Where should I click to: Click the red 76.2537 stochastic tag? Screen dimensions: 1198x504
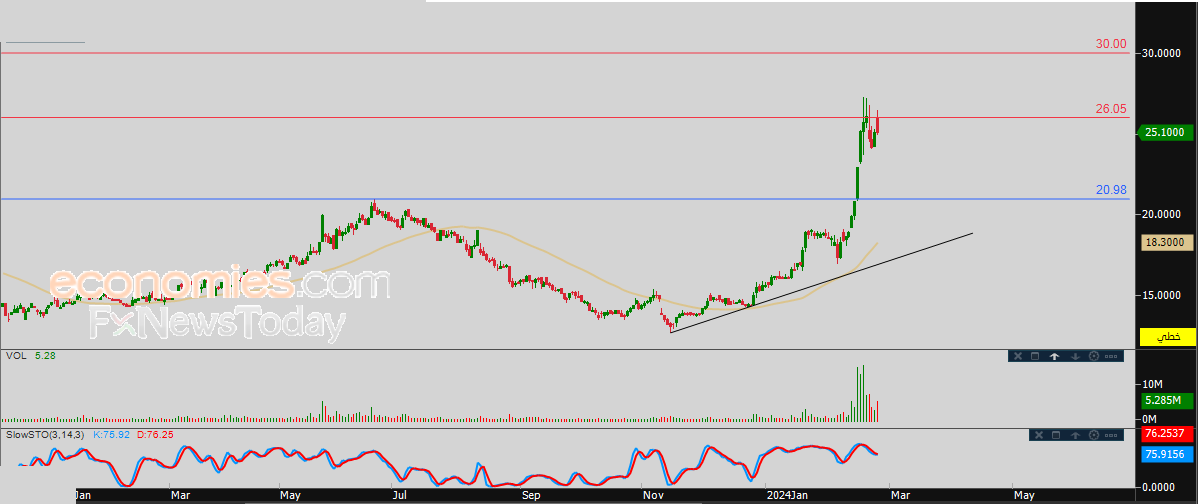click(1167, 434)
